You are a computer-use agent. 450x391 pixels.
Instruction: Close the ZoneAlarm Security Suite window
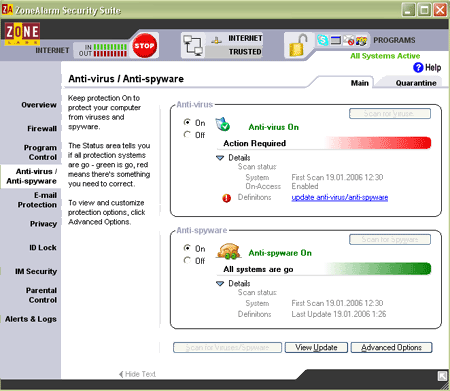(x=440, y=10)
